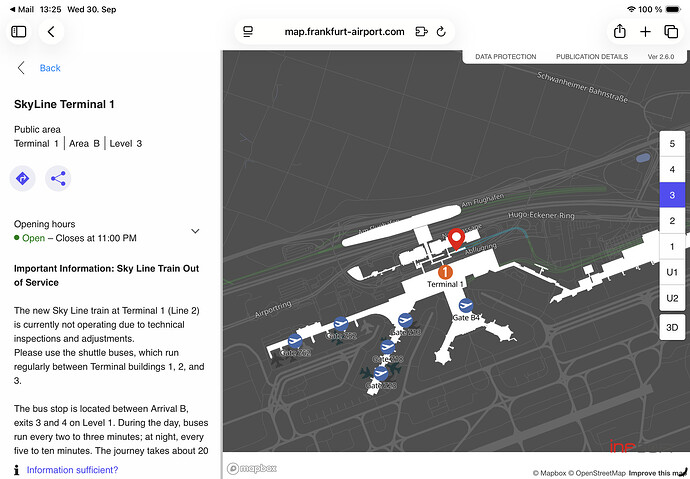Reload the page

click(x=441, y=32)
